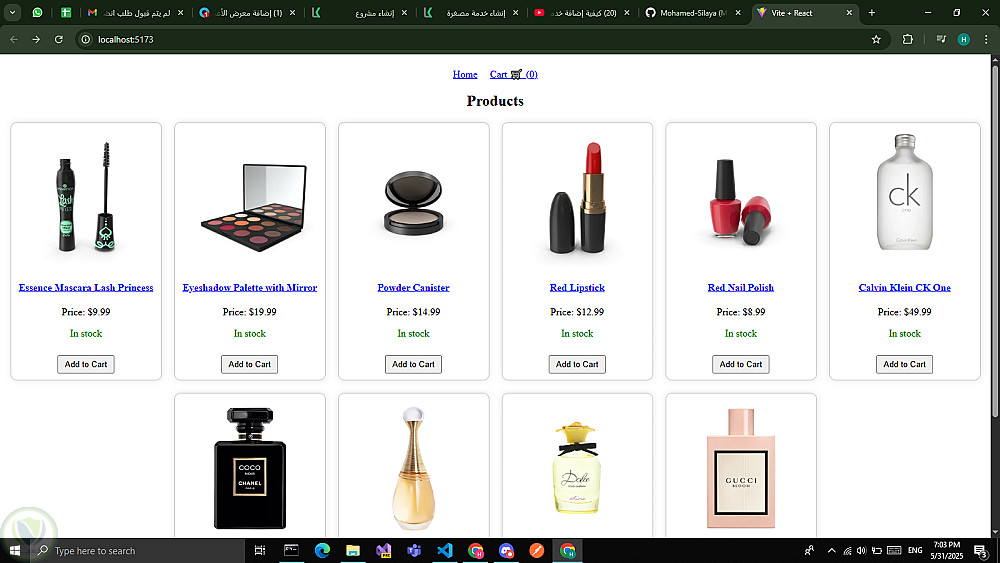Open the Red Lipstick product link
Viewport: 1000px width, 563px height.
click(577, 288)
